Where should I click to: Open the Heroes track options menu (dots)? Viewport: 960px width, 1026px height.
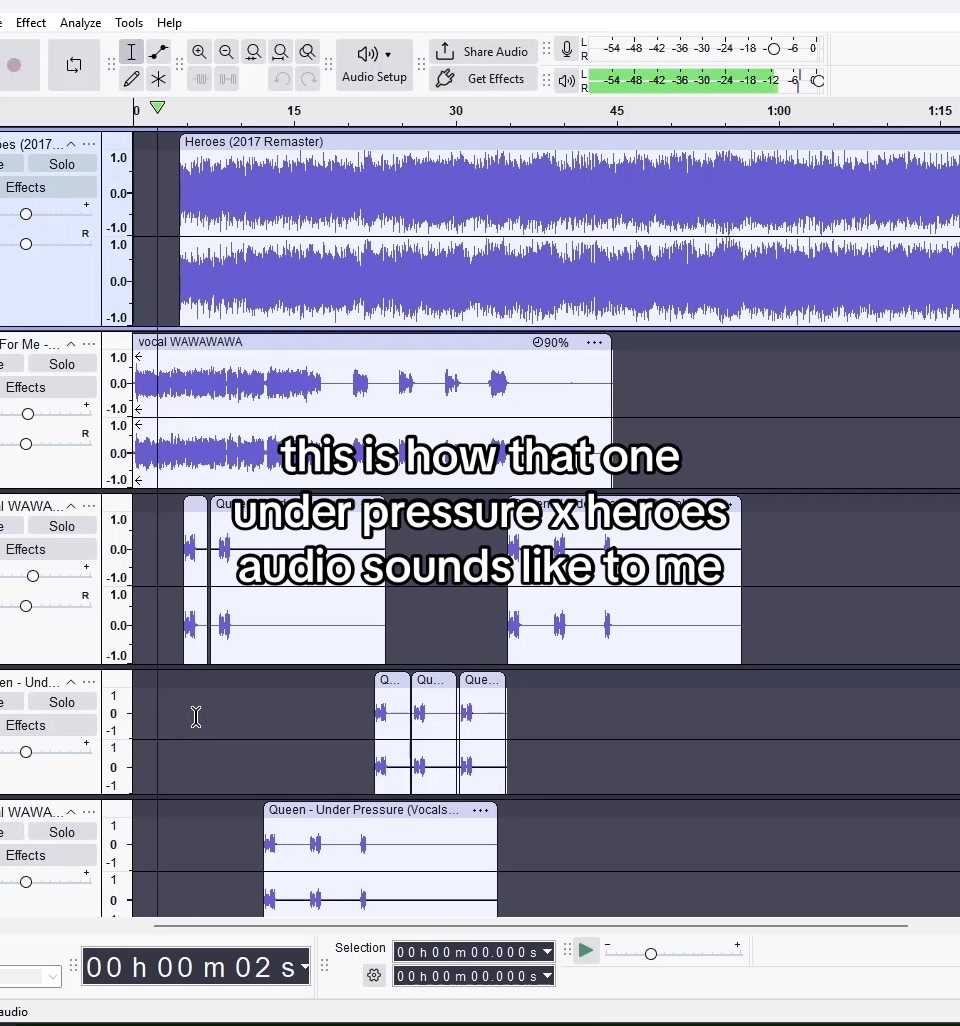point(89,144)
